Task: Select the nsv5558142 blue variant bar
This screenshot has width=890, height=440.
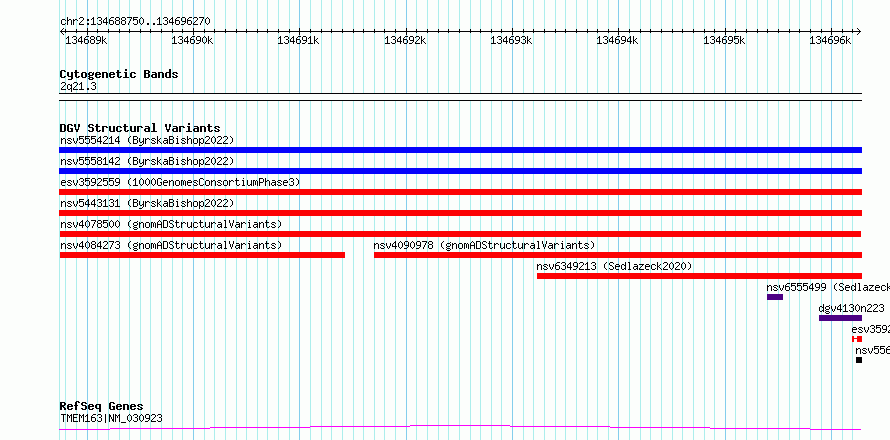Action: [x=460, y=171]
